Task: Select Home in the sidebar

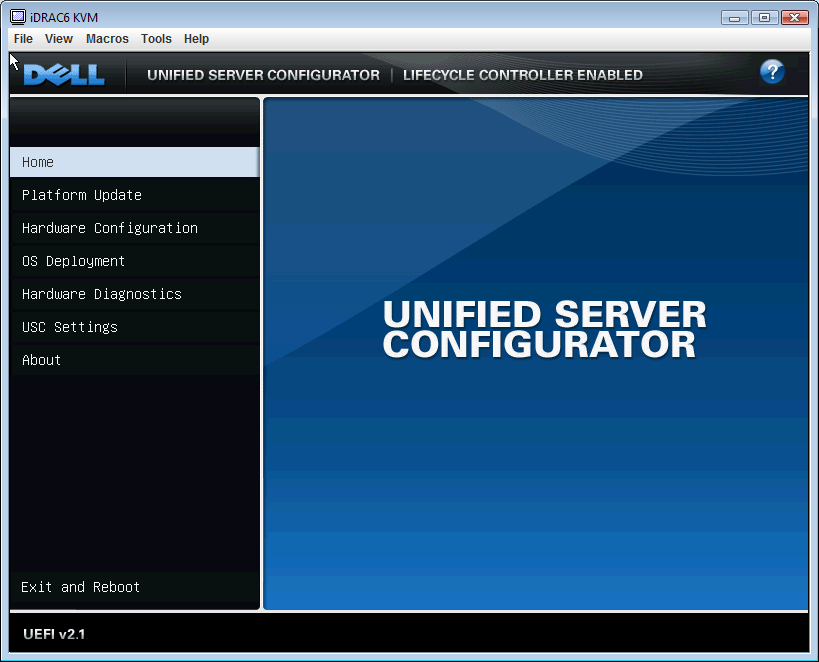Action: click(135, 162)
